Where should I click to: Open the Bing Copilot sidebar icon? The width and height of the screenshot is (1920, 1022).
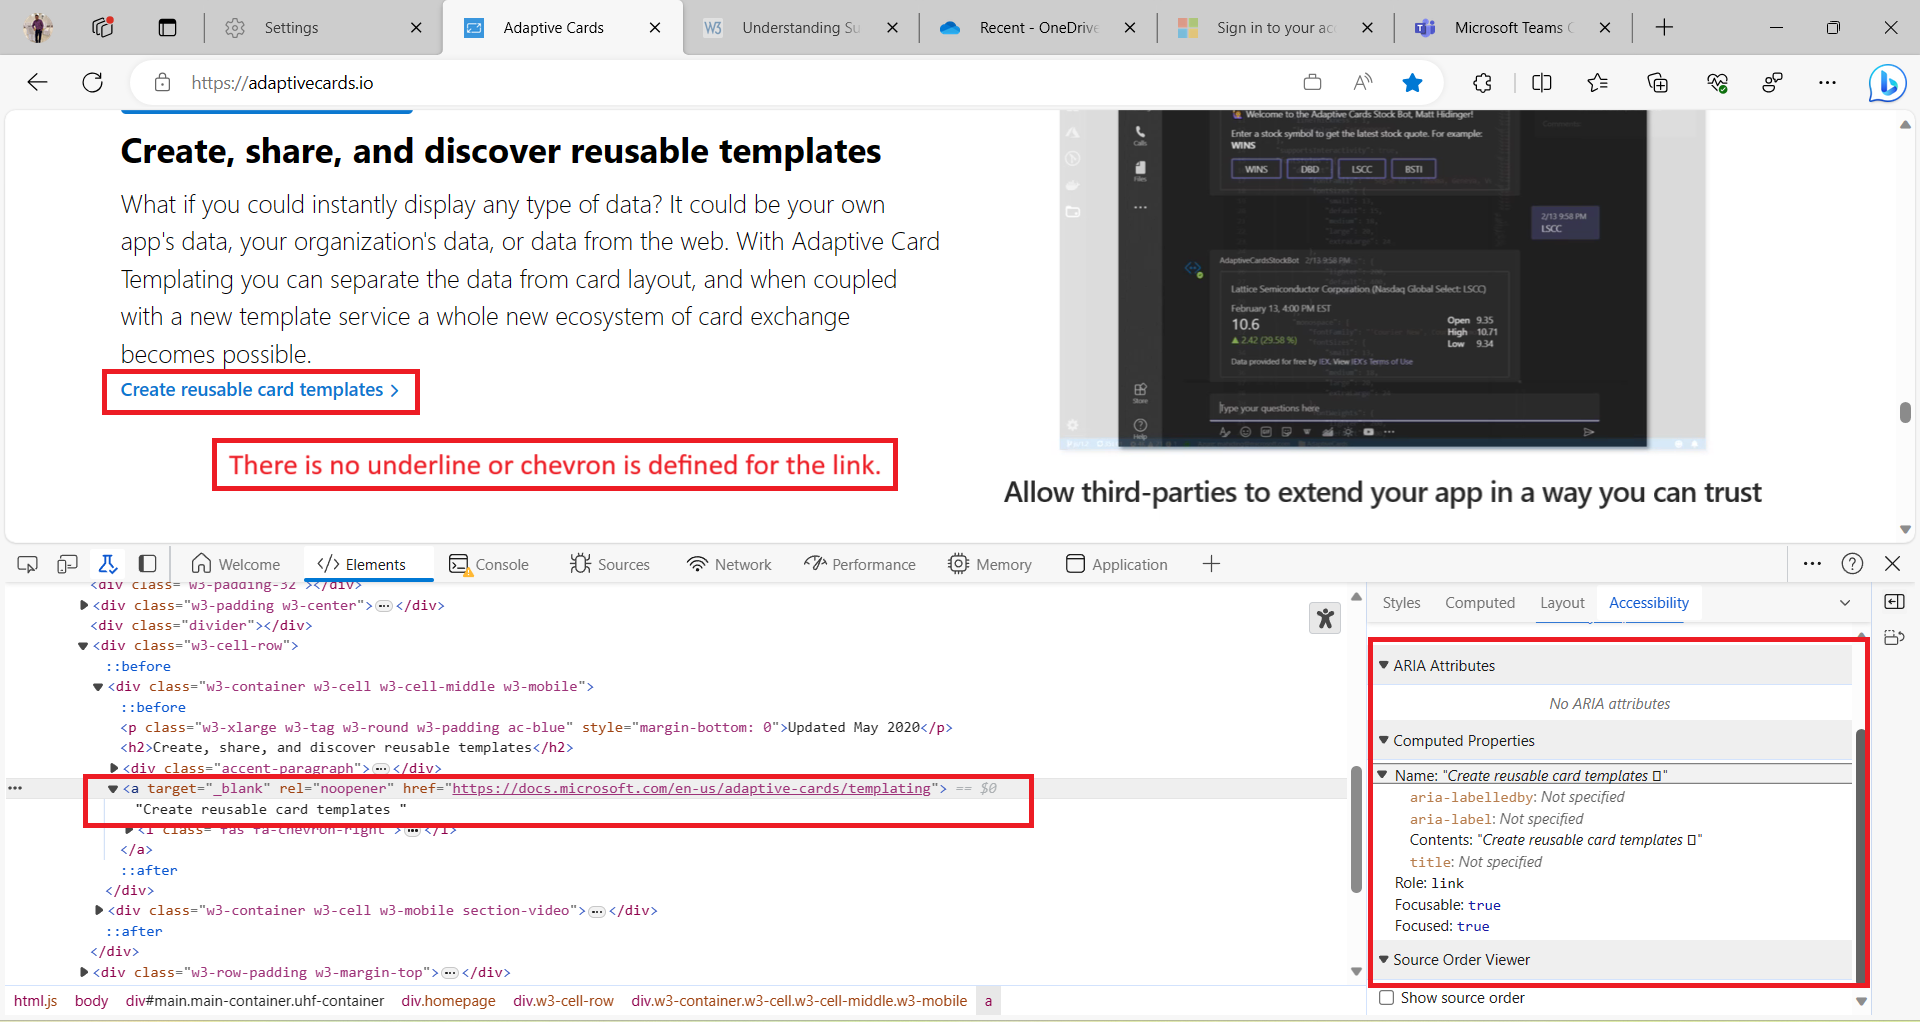pos(1887,83)
